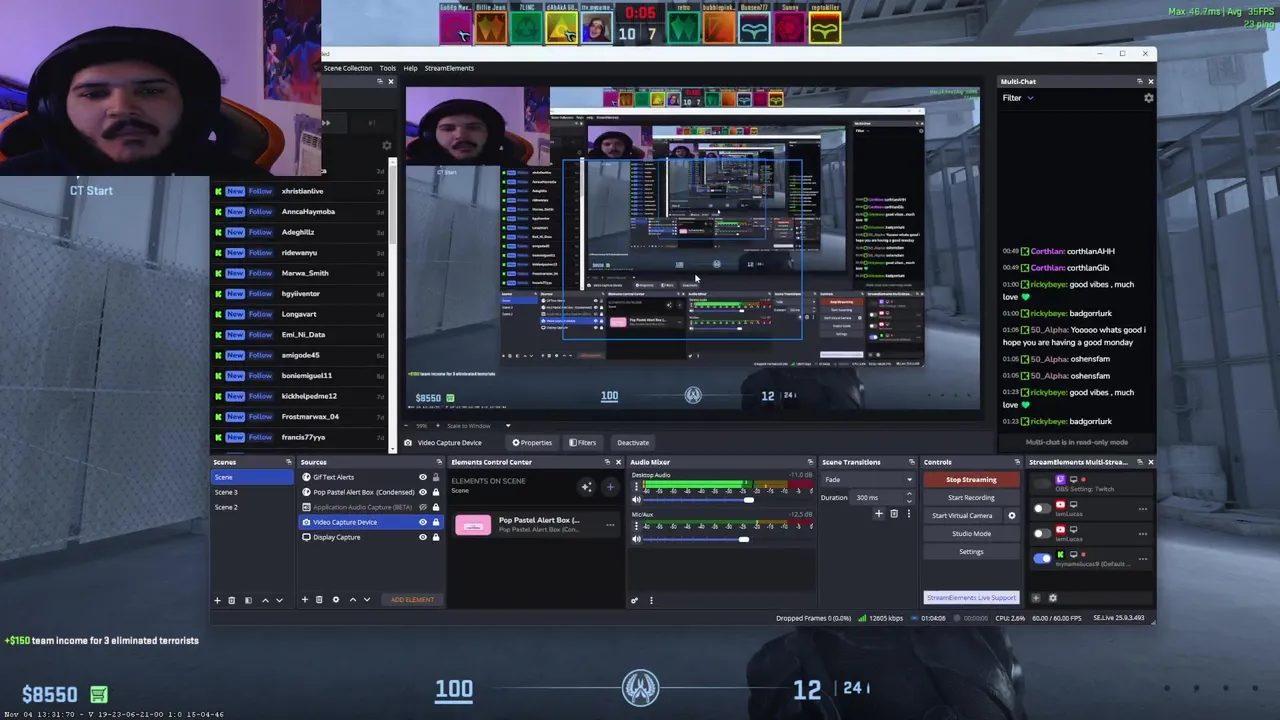Image resolution: width=1280 pixels, height=720 pixels.
Task: Toggle visibility of Gif Text Alerts source
Action: point(422,477)
